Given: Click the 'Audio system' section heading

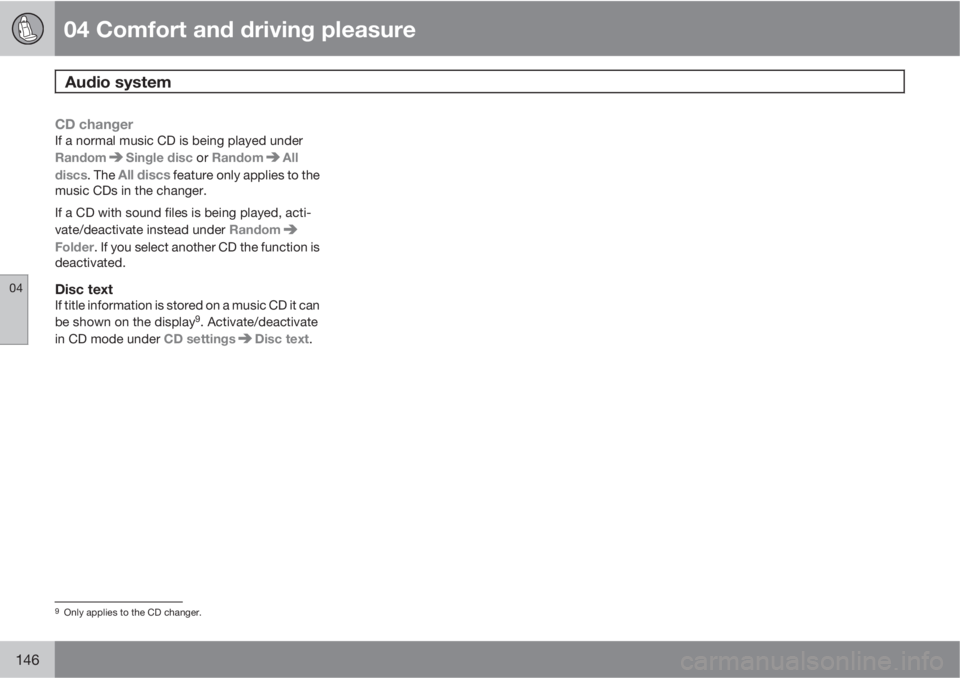Looking at the screenshot, I should [118, 82].
